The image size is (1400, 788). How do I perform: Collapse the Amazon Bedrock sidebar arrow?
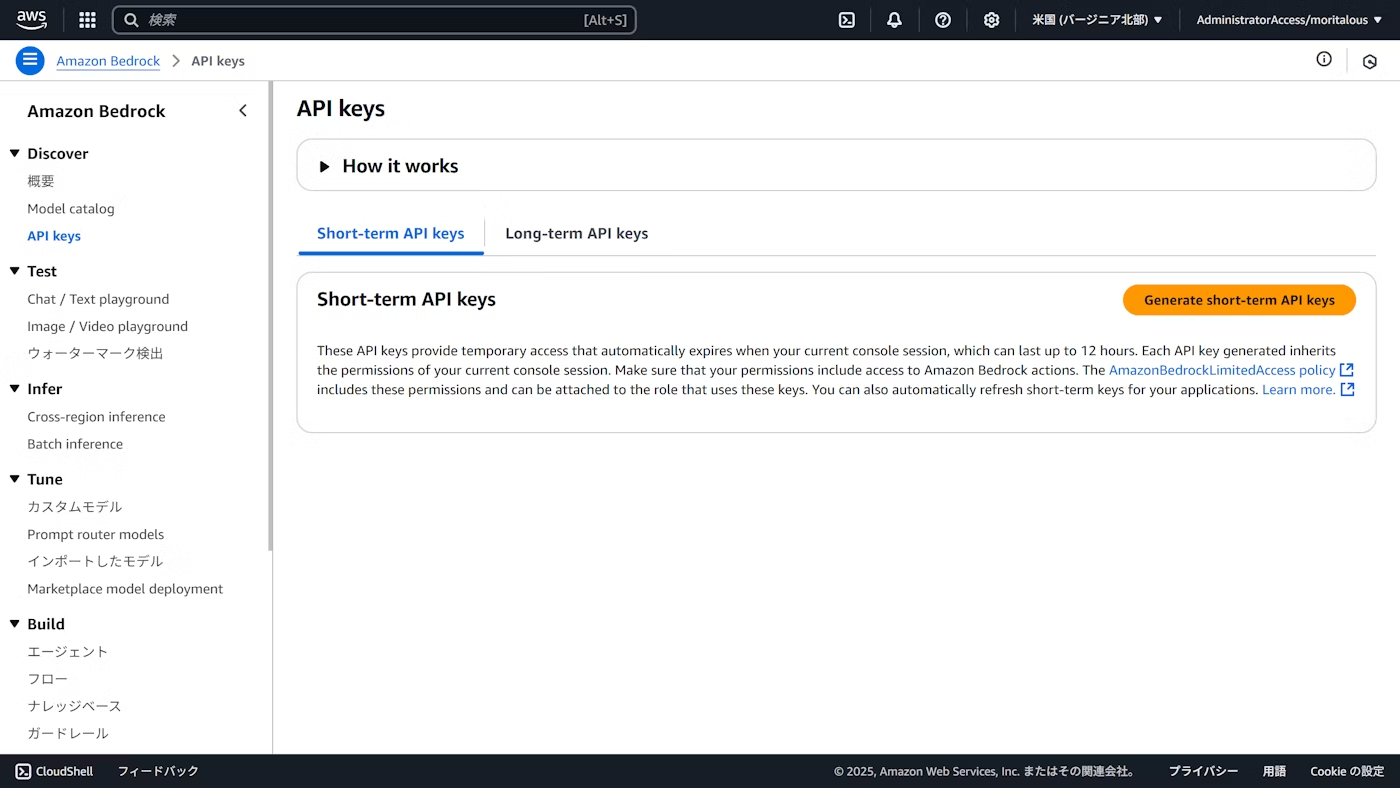point(243,111)
